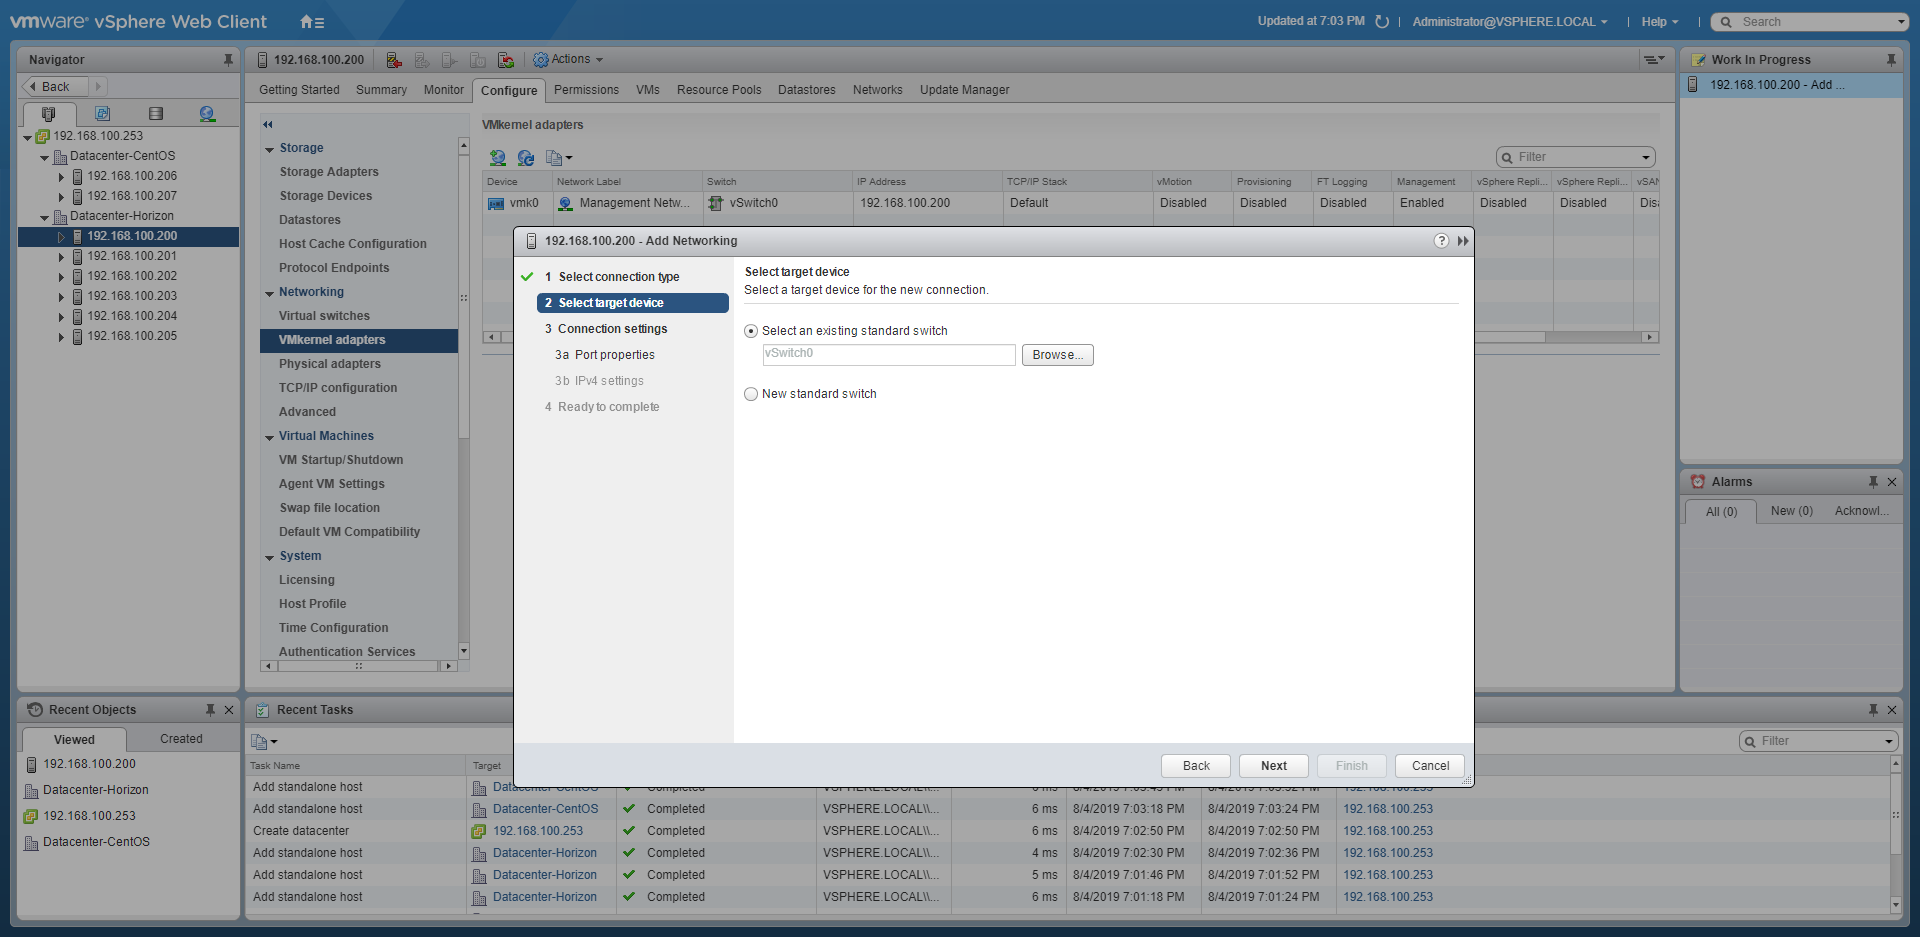Click the help icon in Add Networking dialog
1920x937 pixels.
click(1441, 241)
